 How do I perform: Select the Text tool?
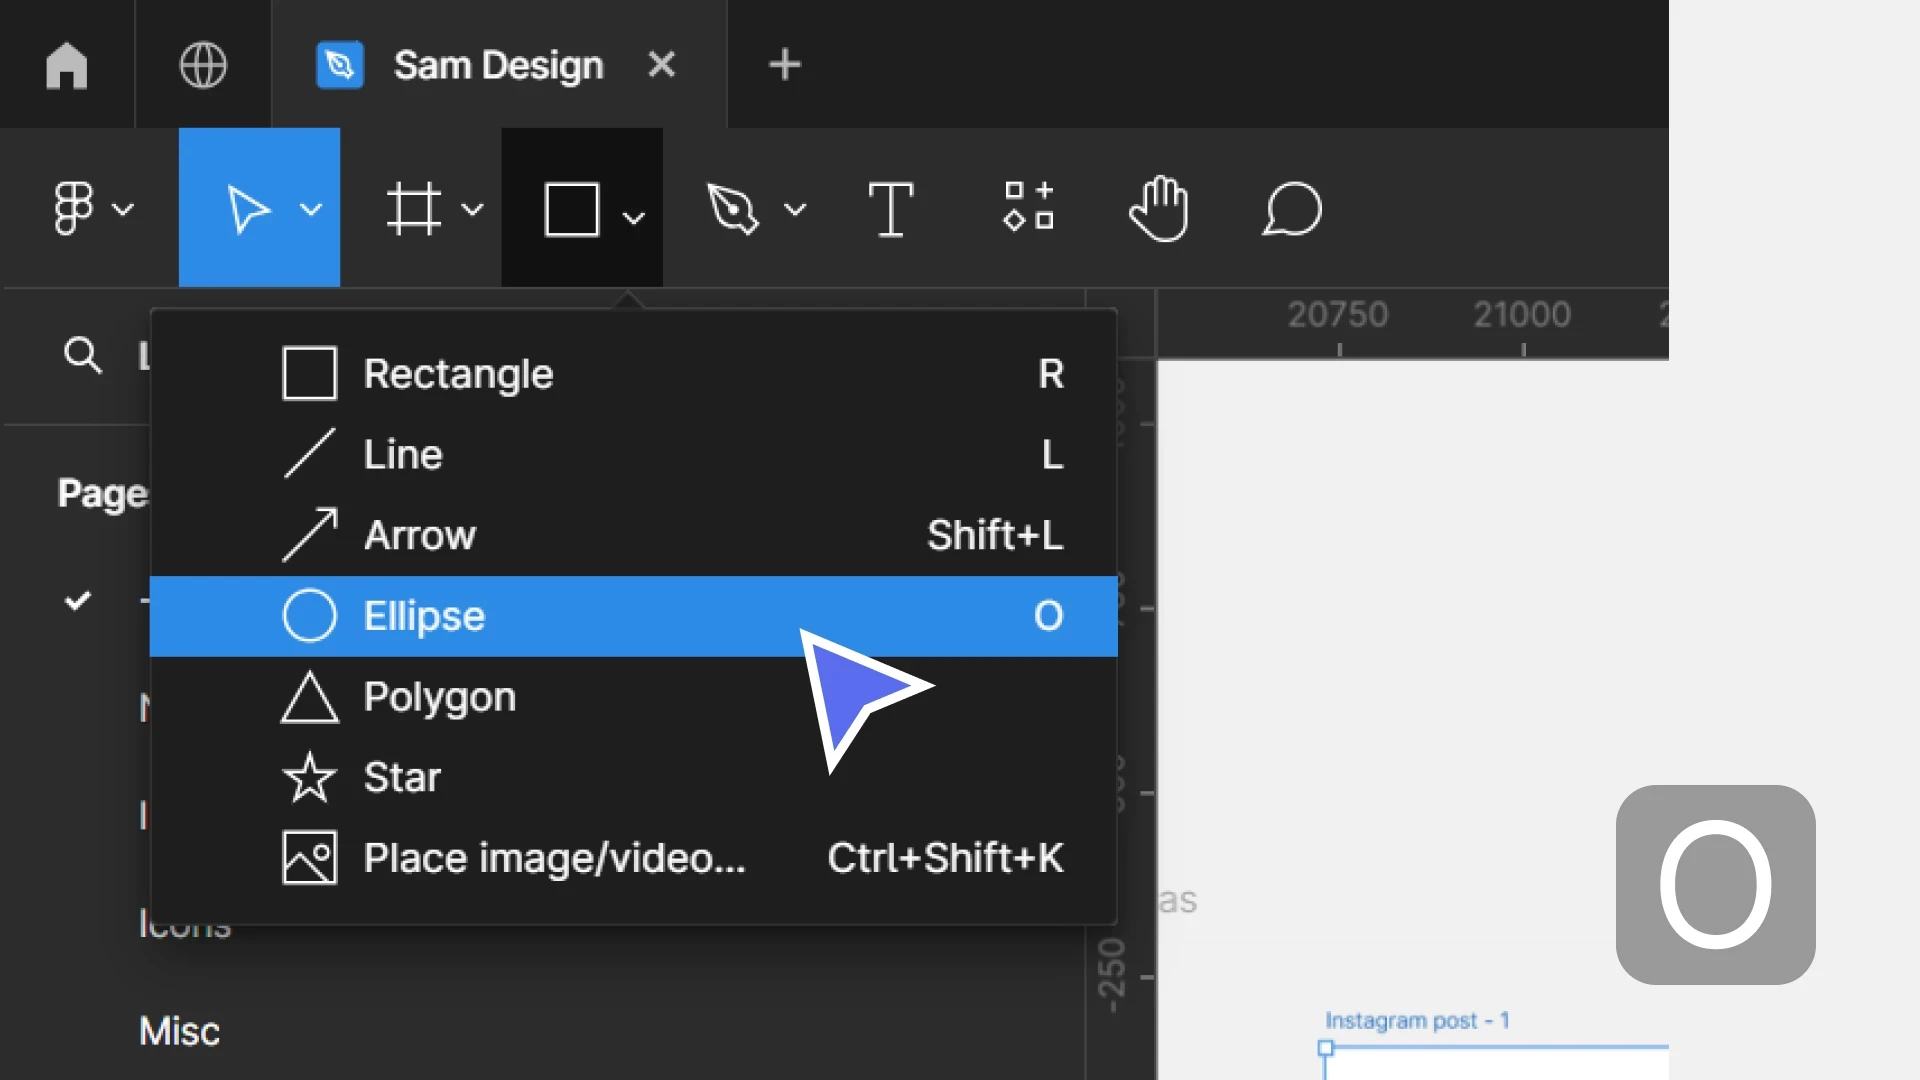[x=891, y=207]
